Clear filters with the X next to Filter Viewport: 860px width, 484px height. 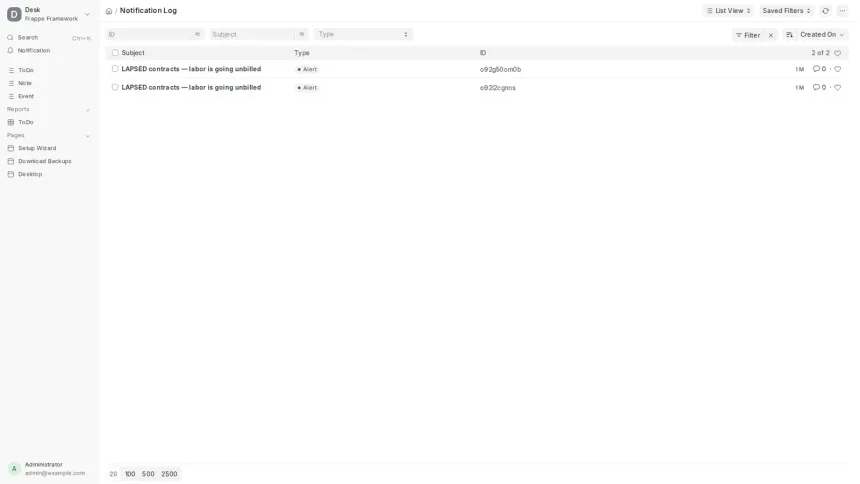coord(771,35)
